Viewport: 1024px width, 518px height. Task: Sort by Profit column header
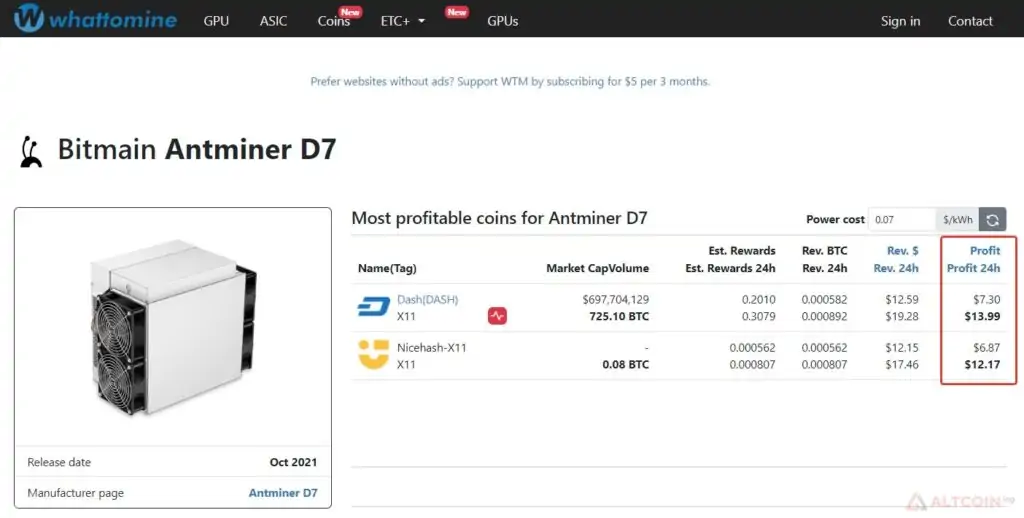click(985, 250)
